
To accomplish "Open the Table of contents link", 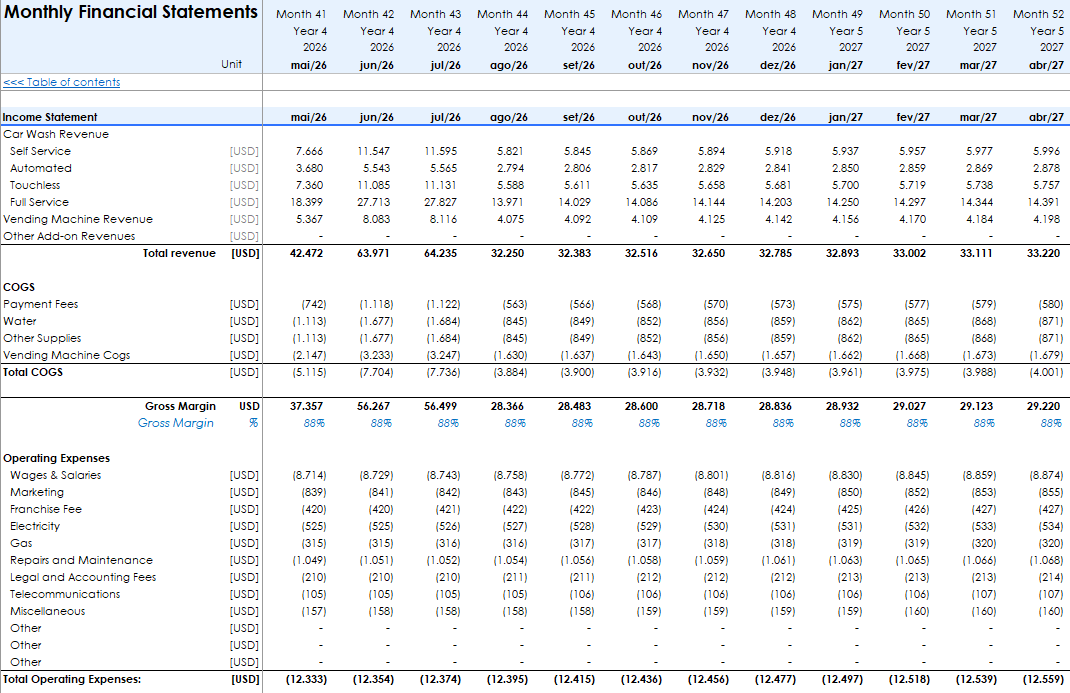I will (x=62, y=82).
